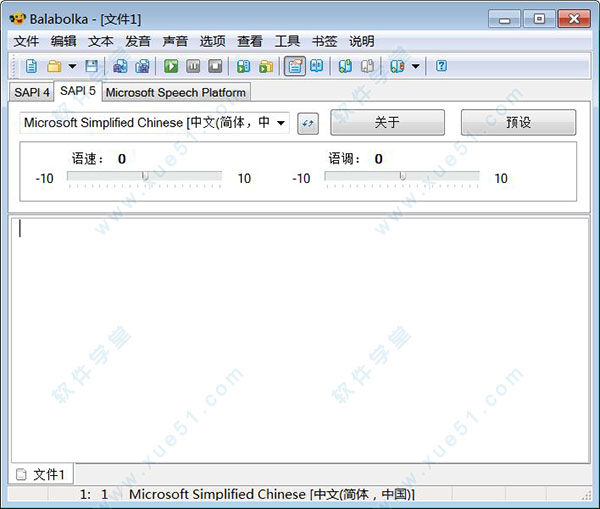Open the 声音 menu
Viewport: 600px width, 509px height.
pos(175,41)
